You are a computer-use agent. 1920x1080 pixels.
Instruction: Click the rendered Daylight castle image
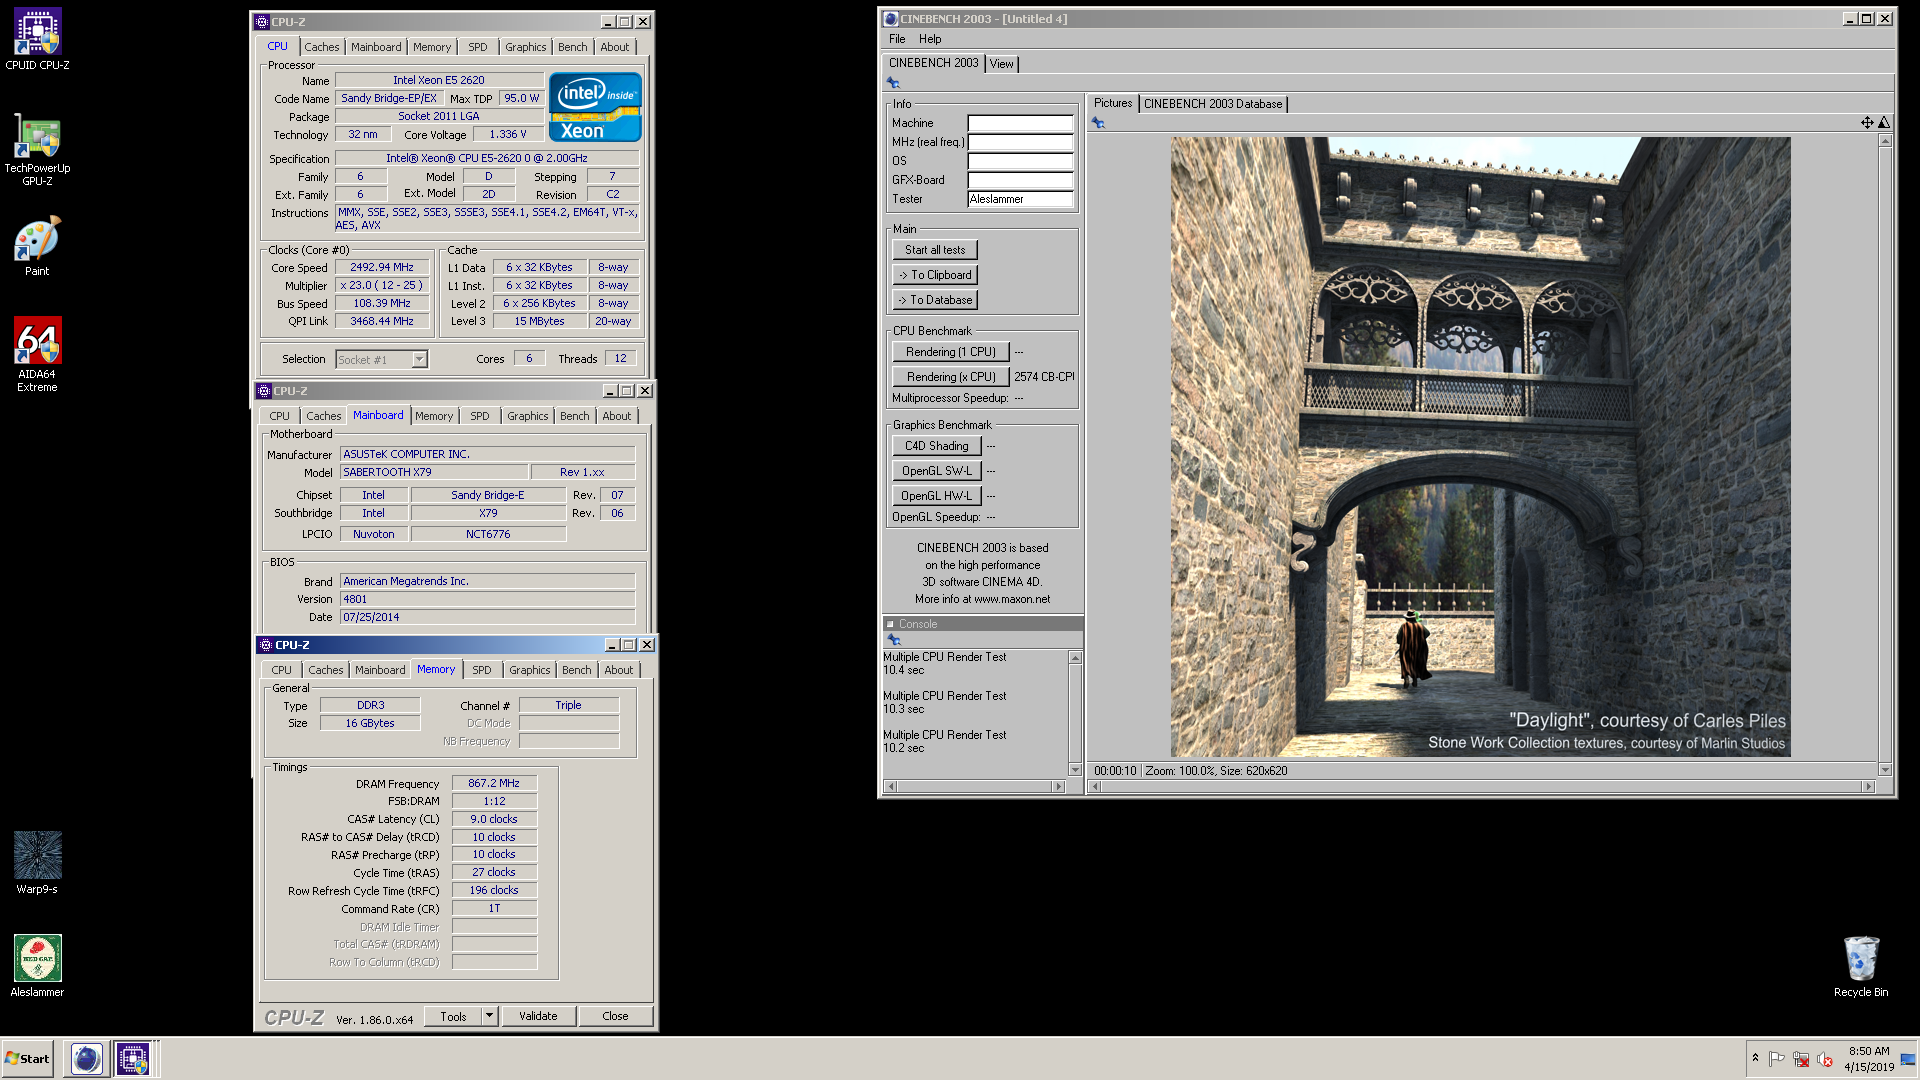(1480, 447)
